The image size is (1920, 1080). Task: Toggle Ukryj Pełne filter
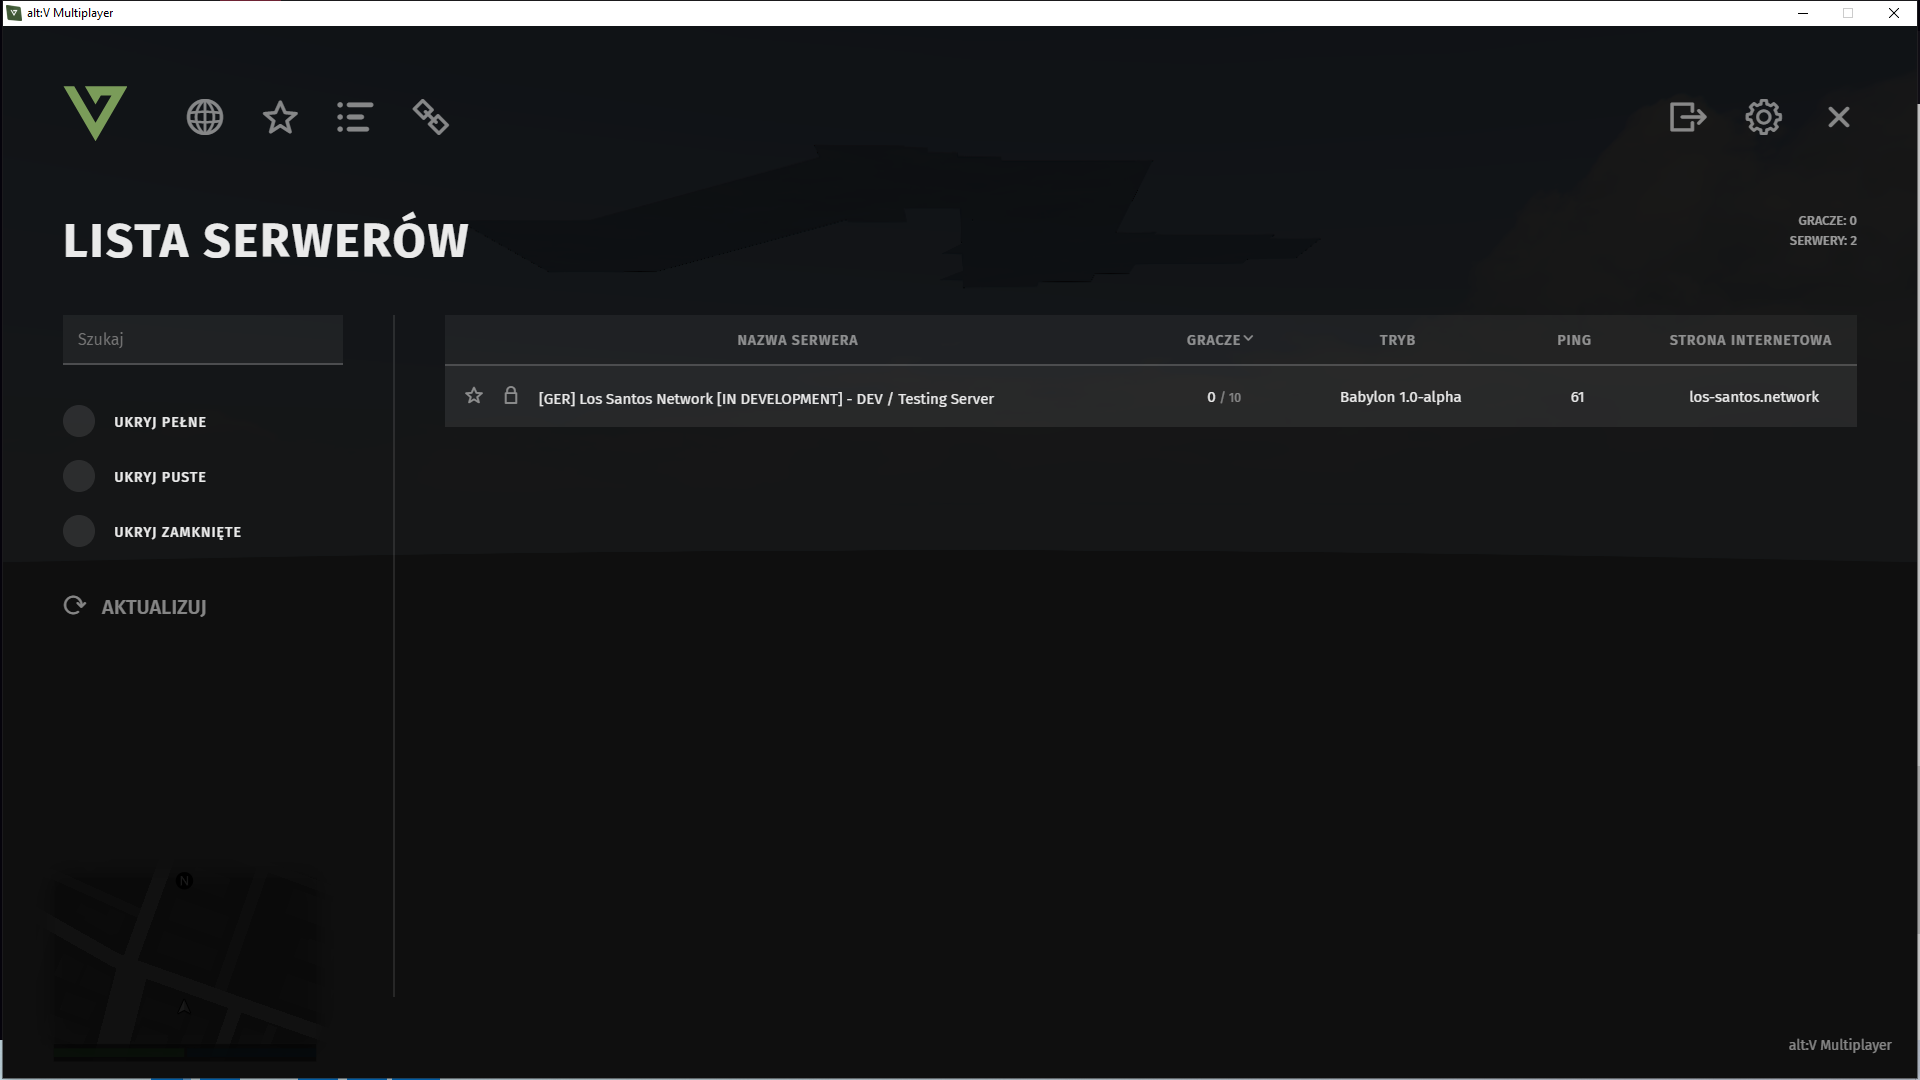click(79, 422)
